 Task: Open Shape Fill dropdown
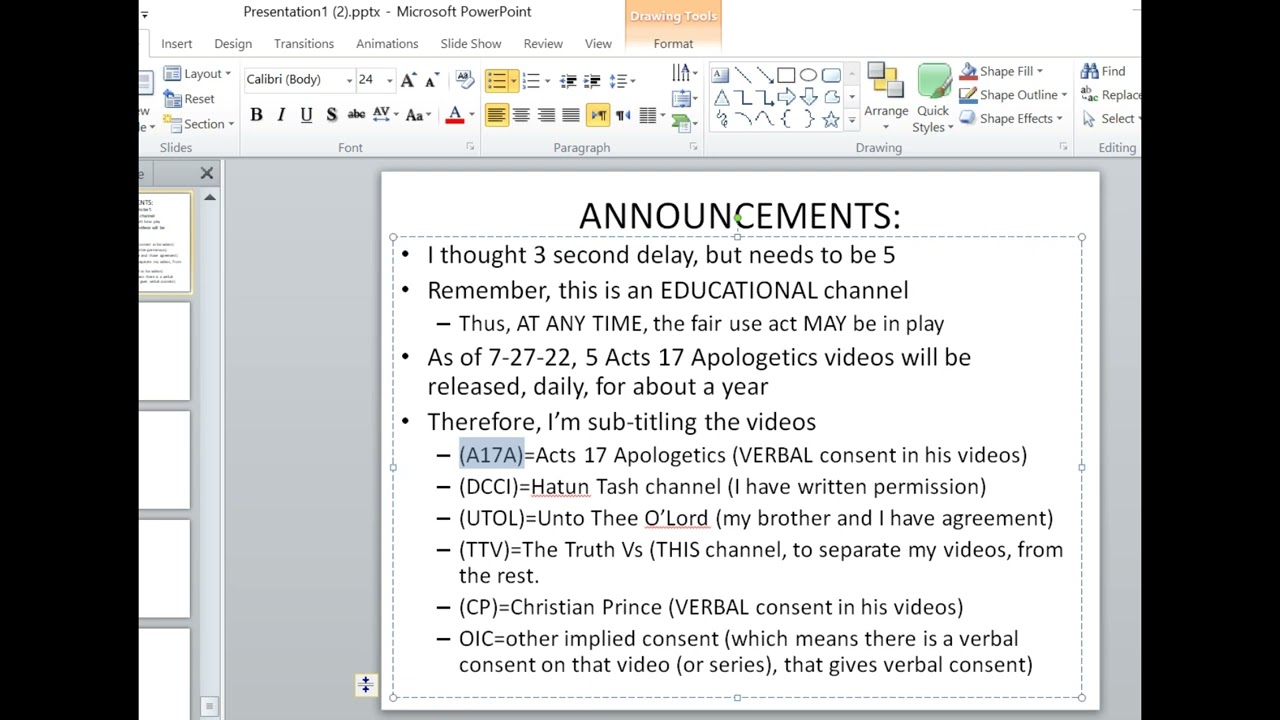[x=1001, y=71]
